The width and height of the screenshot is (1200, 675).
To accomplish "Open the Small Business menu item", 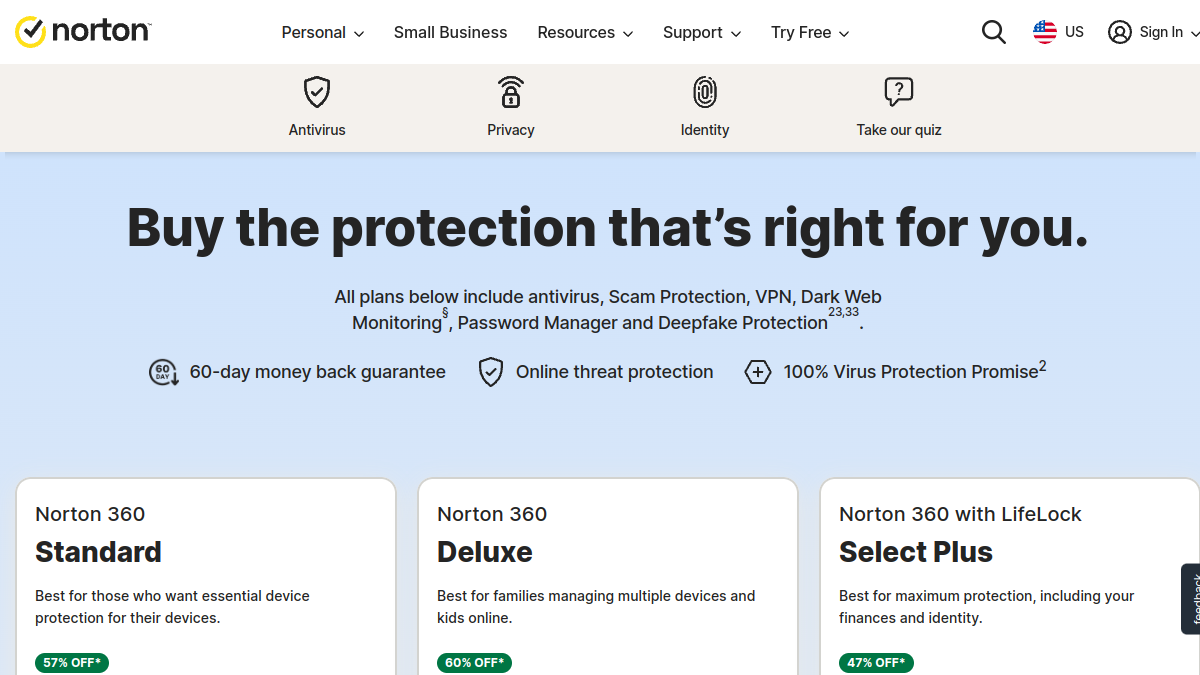I will coord(451,32).
